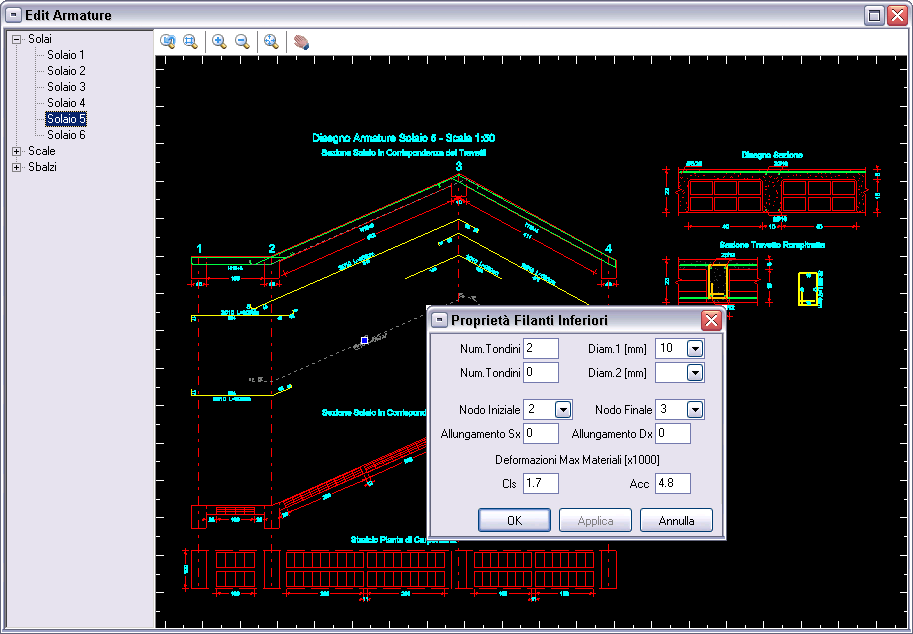Select the zoom window tool

190,41
